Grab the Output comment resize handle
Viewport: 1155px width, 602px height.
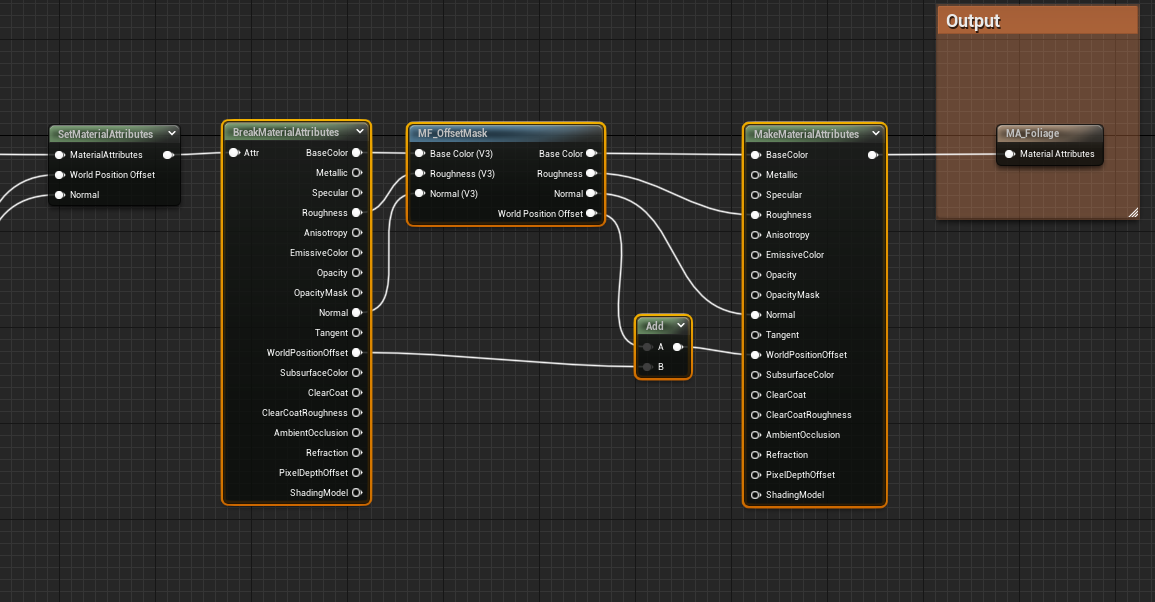(x=1133, y=213)
